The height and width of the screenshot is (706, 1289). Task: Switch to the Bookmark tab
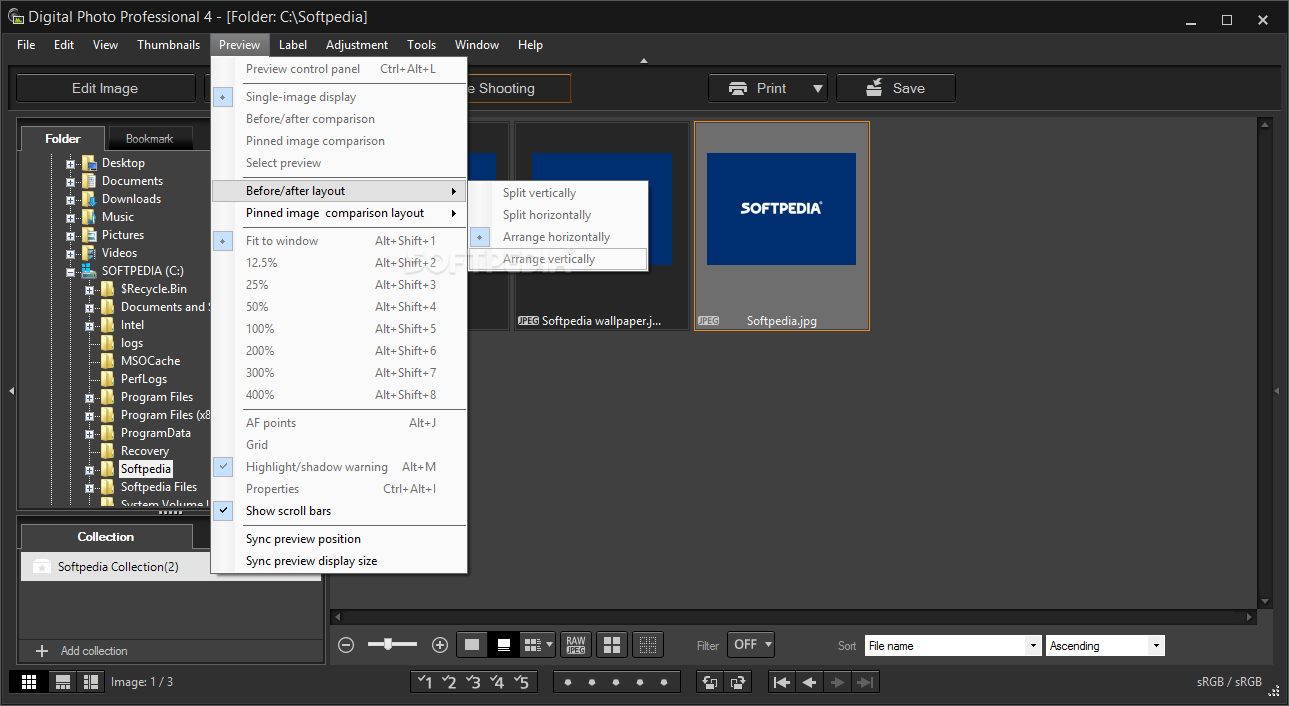click(149, 139)
